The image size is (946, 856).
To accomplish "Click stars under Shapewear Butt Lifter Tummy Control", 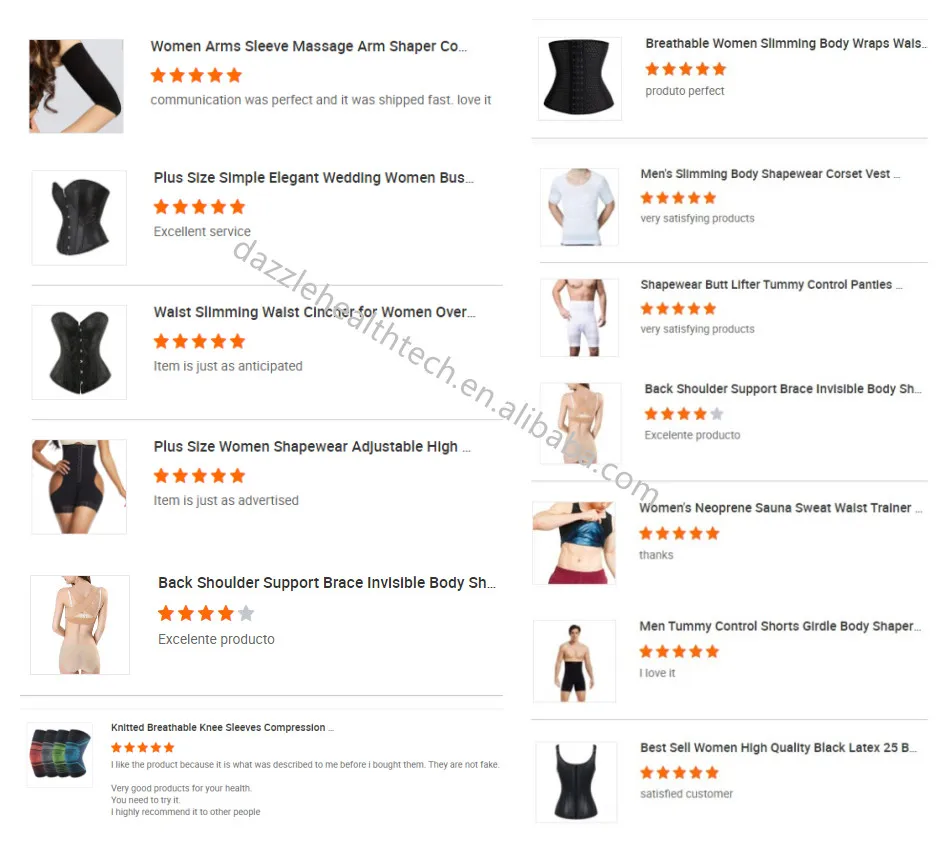I will (x=678, y=309).
